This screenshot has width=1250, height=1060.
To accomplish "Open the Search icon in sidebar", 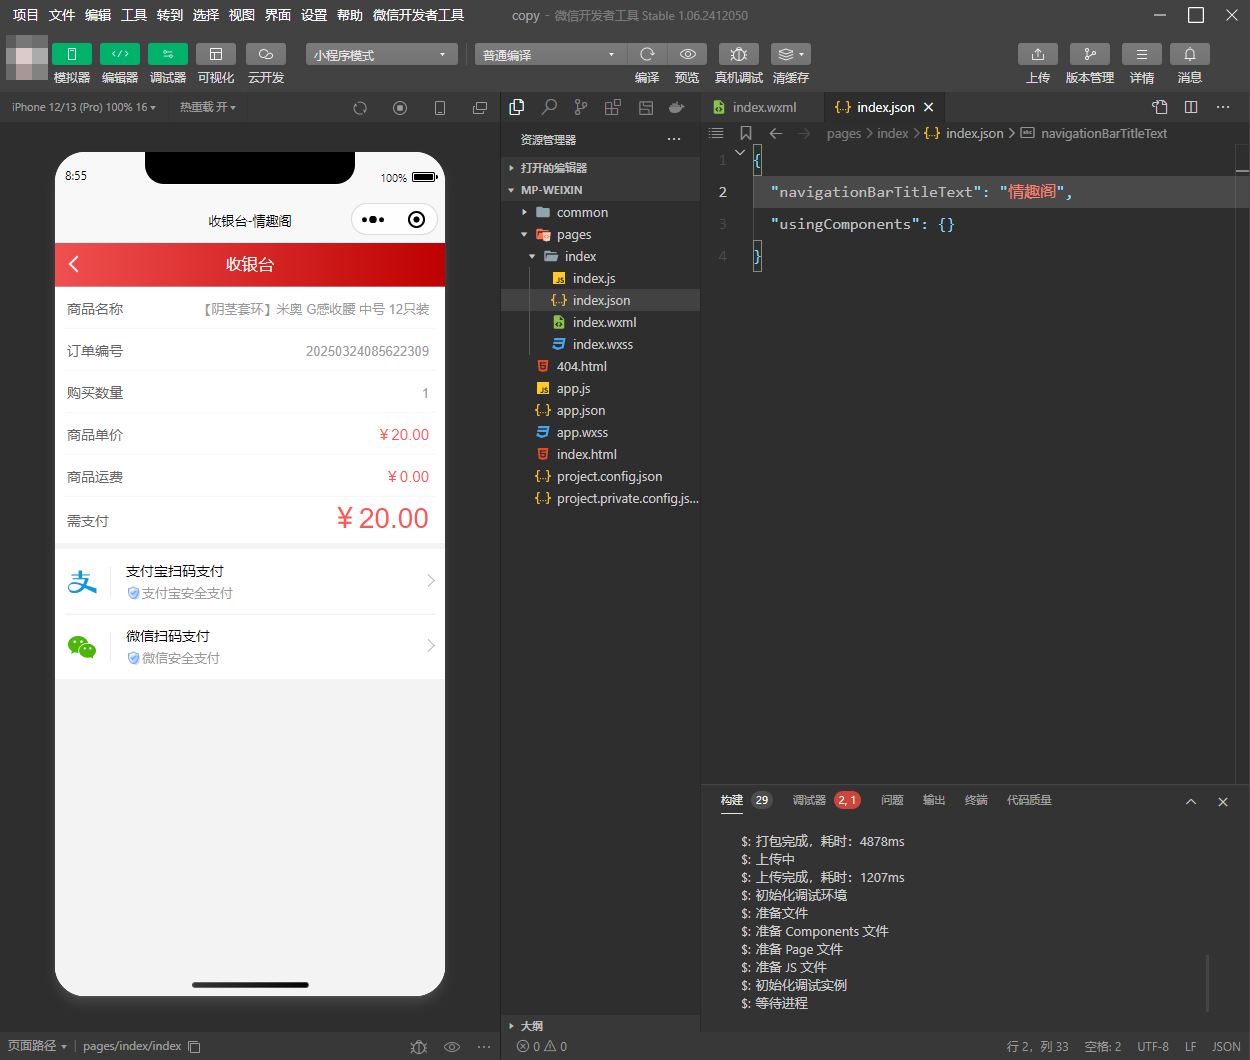I will click(549, 107).
